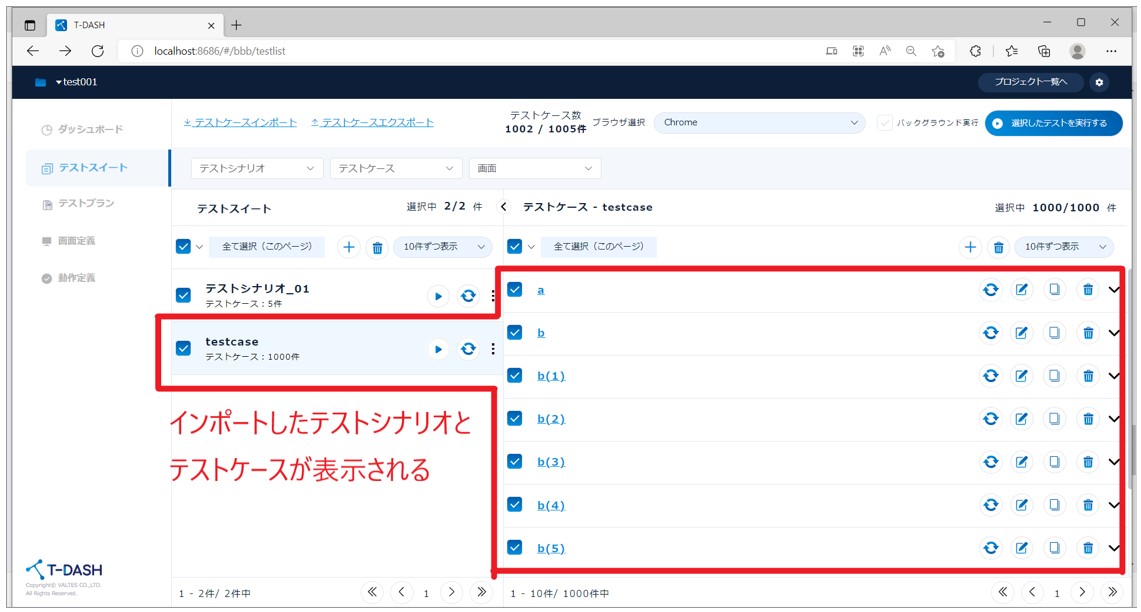The height and width of the screenshot is (612, 1141).
Task: Click テストケースインポート link
Action: coord(240,123)
